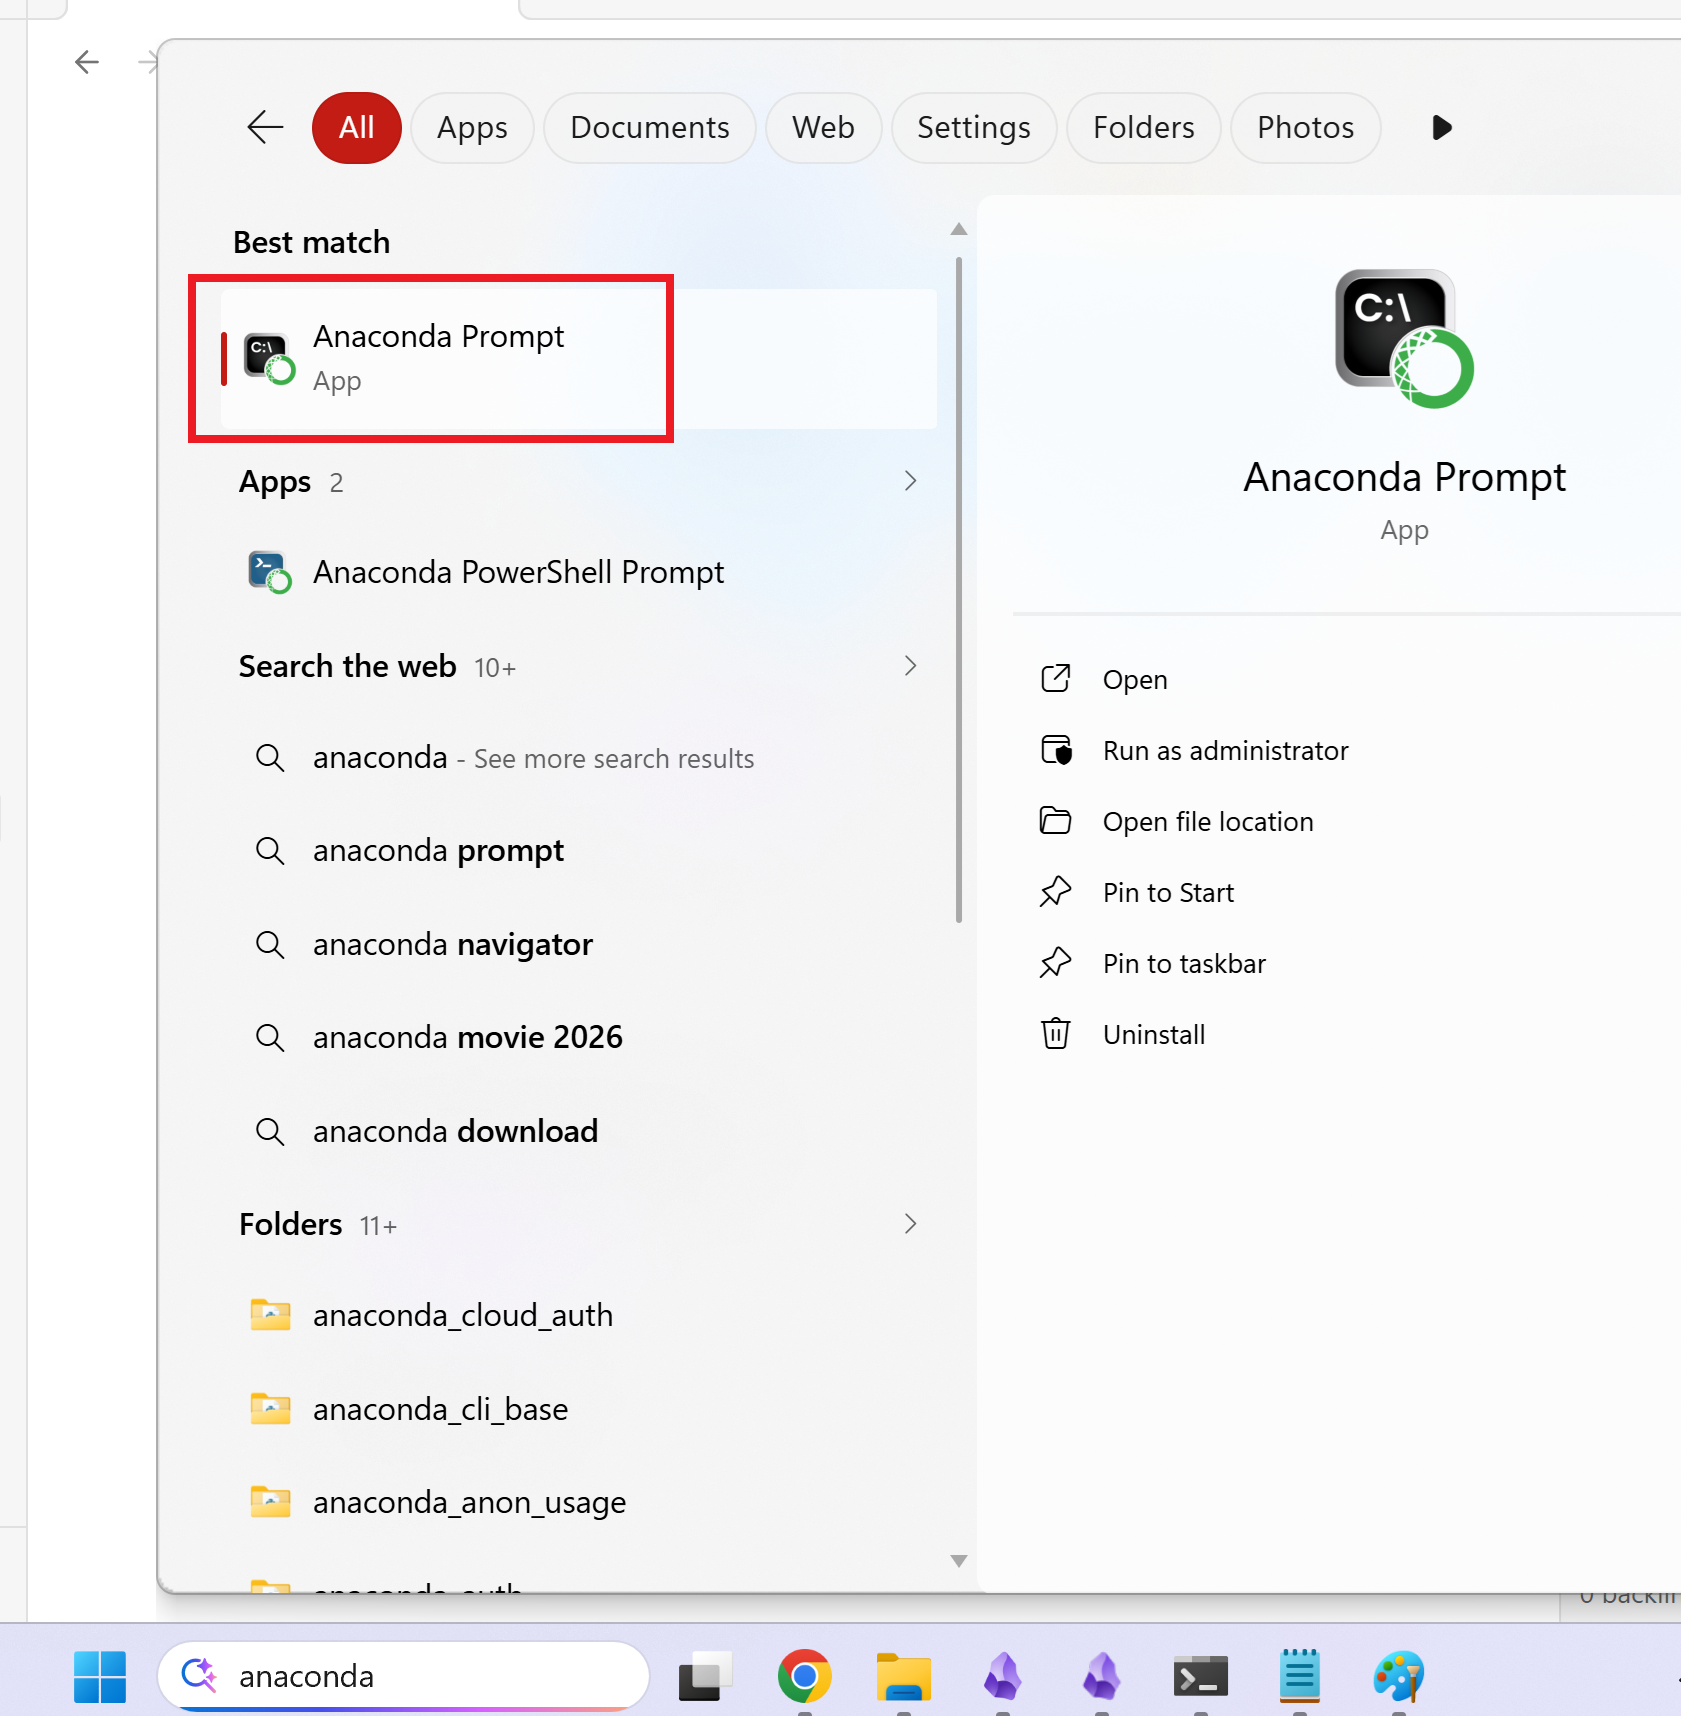1681x1716 pixels.
Task: Expand the Folders results section
Action: pyautogui.click(x=910, y=1224)
